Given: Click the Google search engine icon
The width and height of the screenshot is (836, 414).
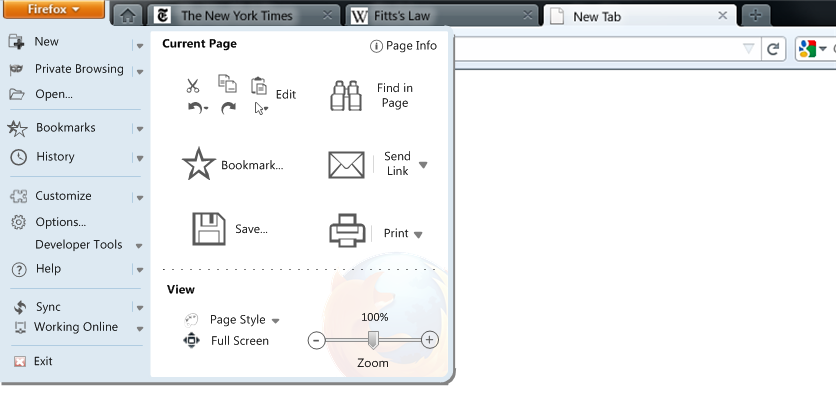Looking at the screenshot, I should 807,49.
